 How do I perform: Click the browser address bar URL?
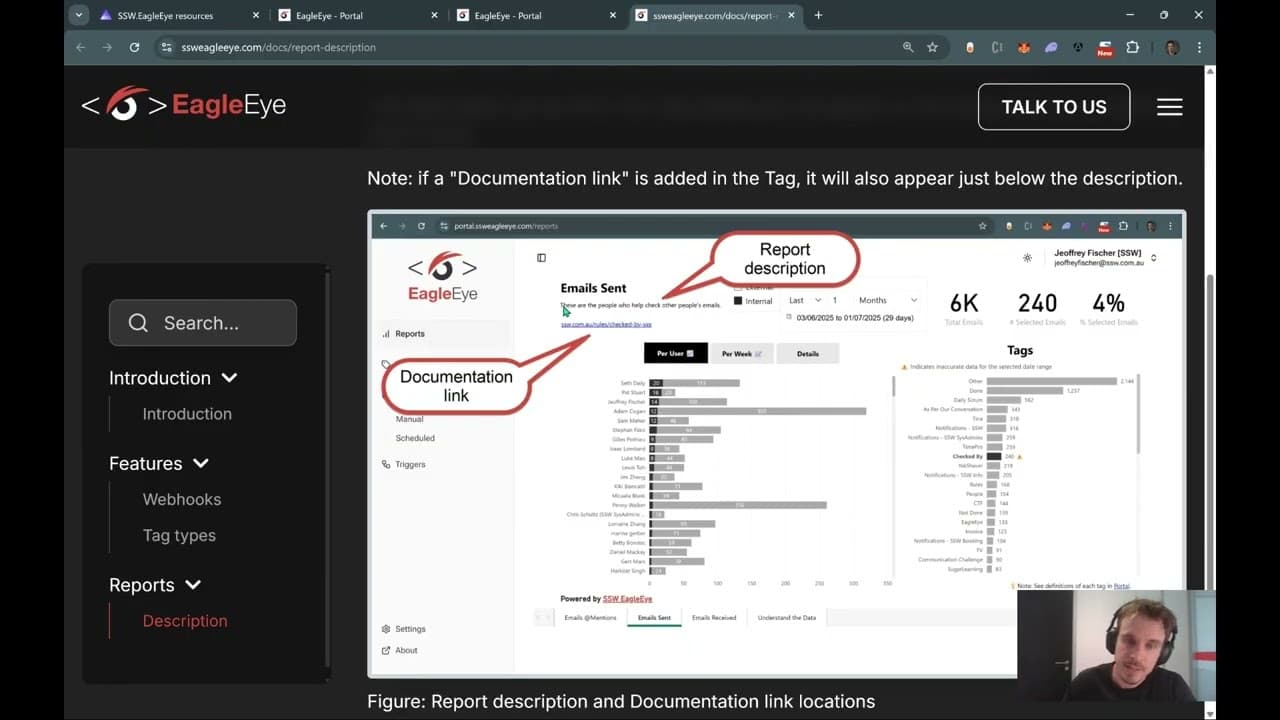[x=278, y=47]
